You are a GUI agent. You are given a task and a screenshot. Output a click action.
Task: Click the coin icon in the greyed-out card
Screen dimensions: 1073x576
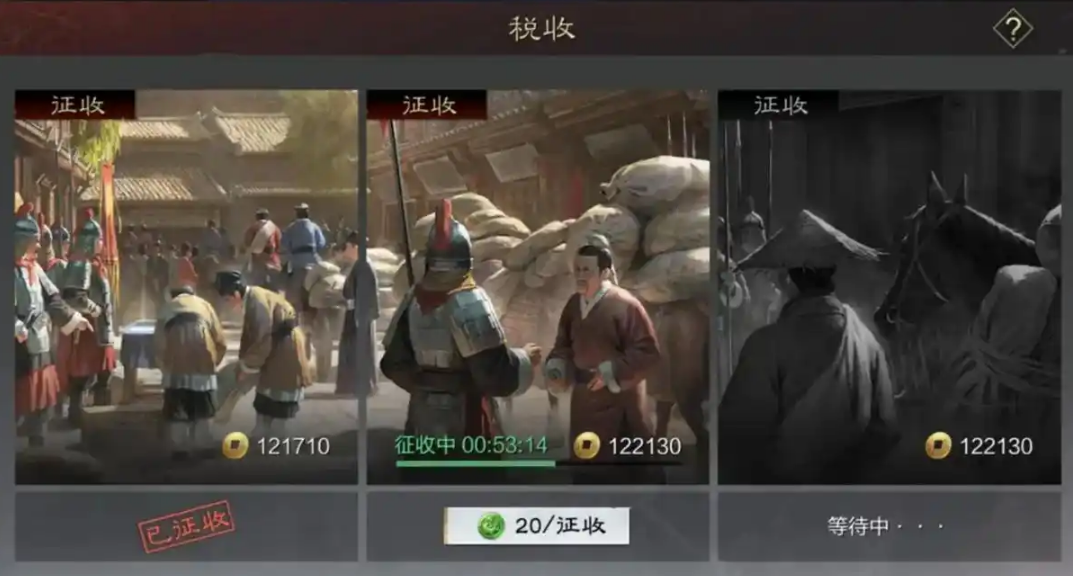(938, 446)
